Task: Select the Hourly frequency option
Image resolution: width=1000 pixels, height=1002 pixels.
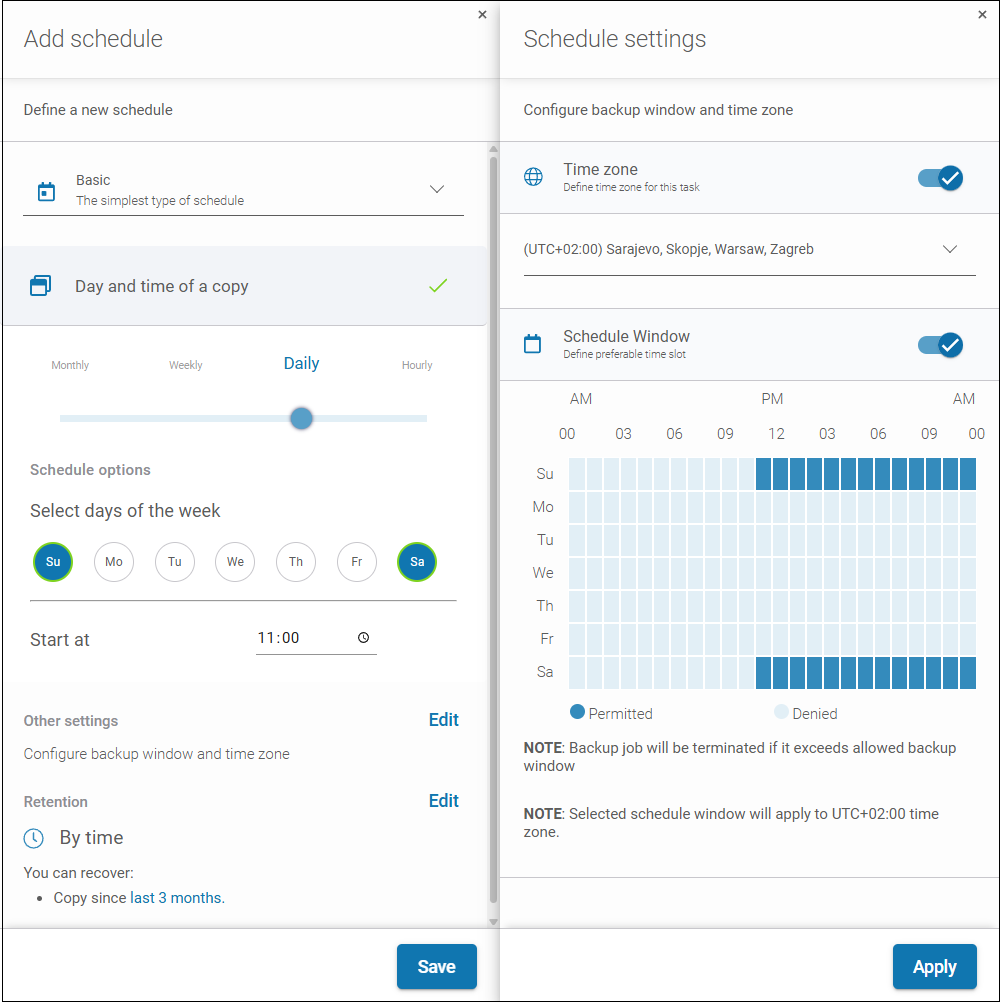Action: 417,365
